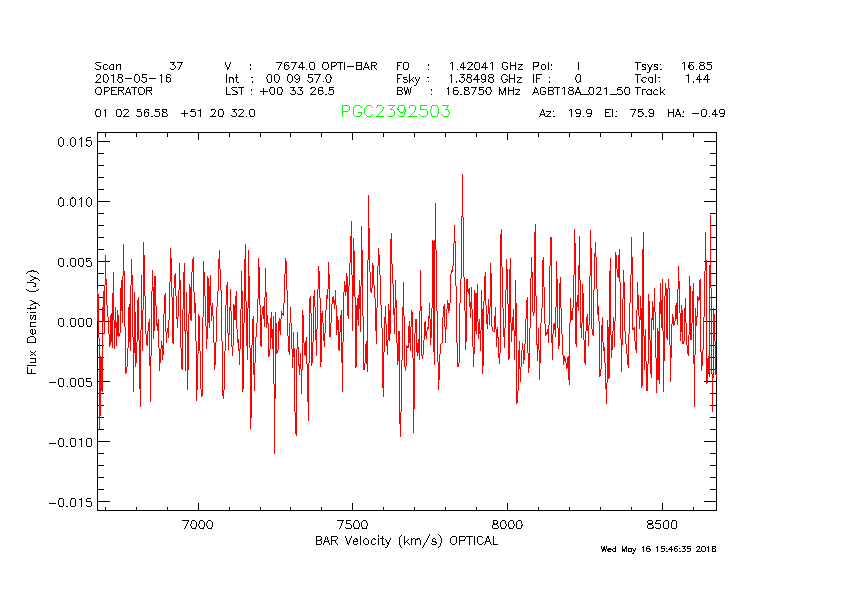
Task: Click the Wed May 16 timestamp footer
Action: pyautogui.click(x=658, y=549)
